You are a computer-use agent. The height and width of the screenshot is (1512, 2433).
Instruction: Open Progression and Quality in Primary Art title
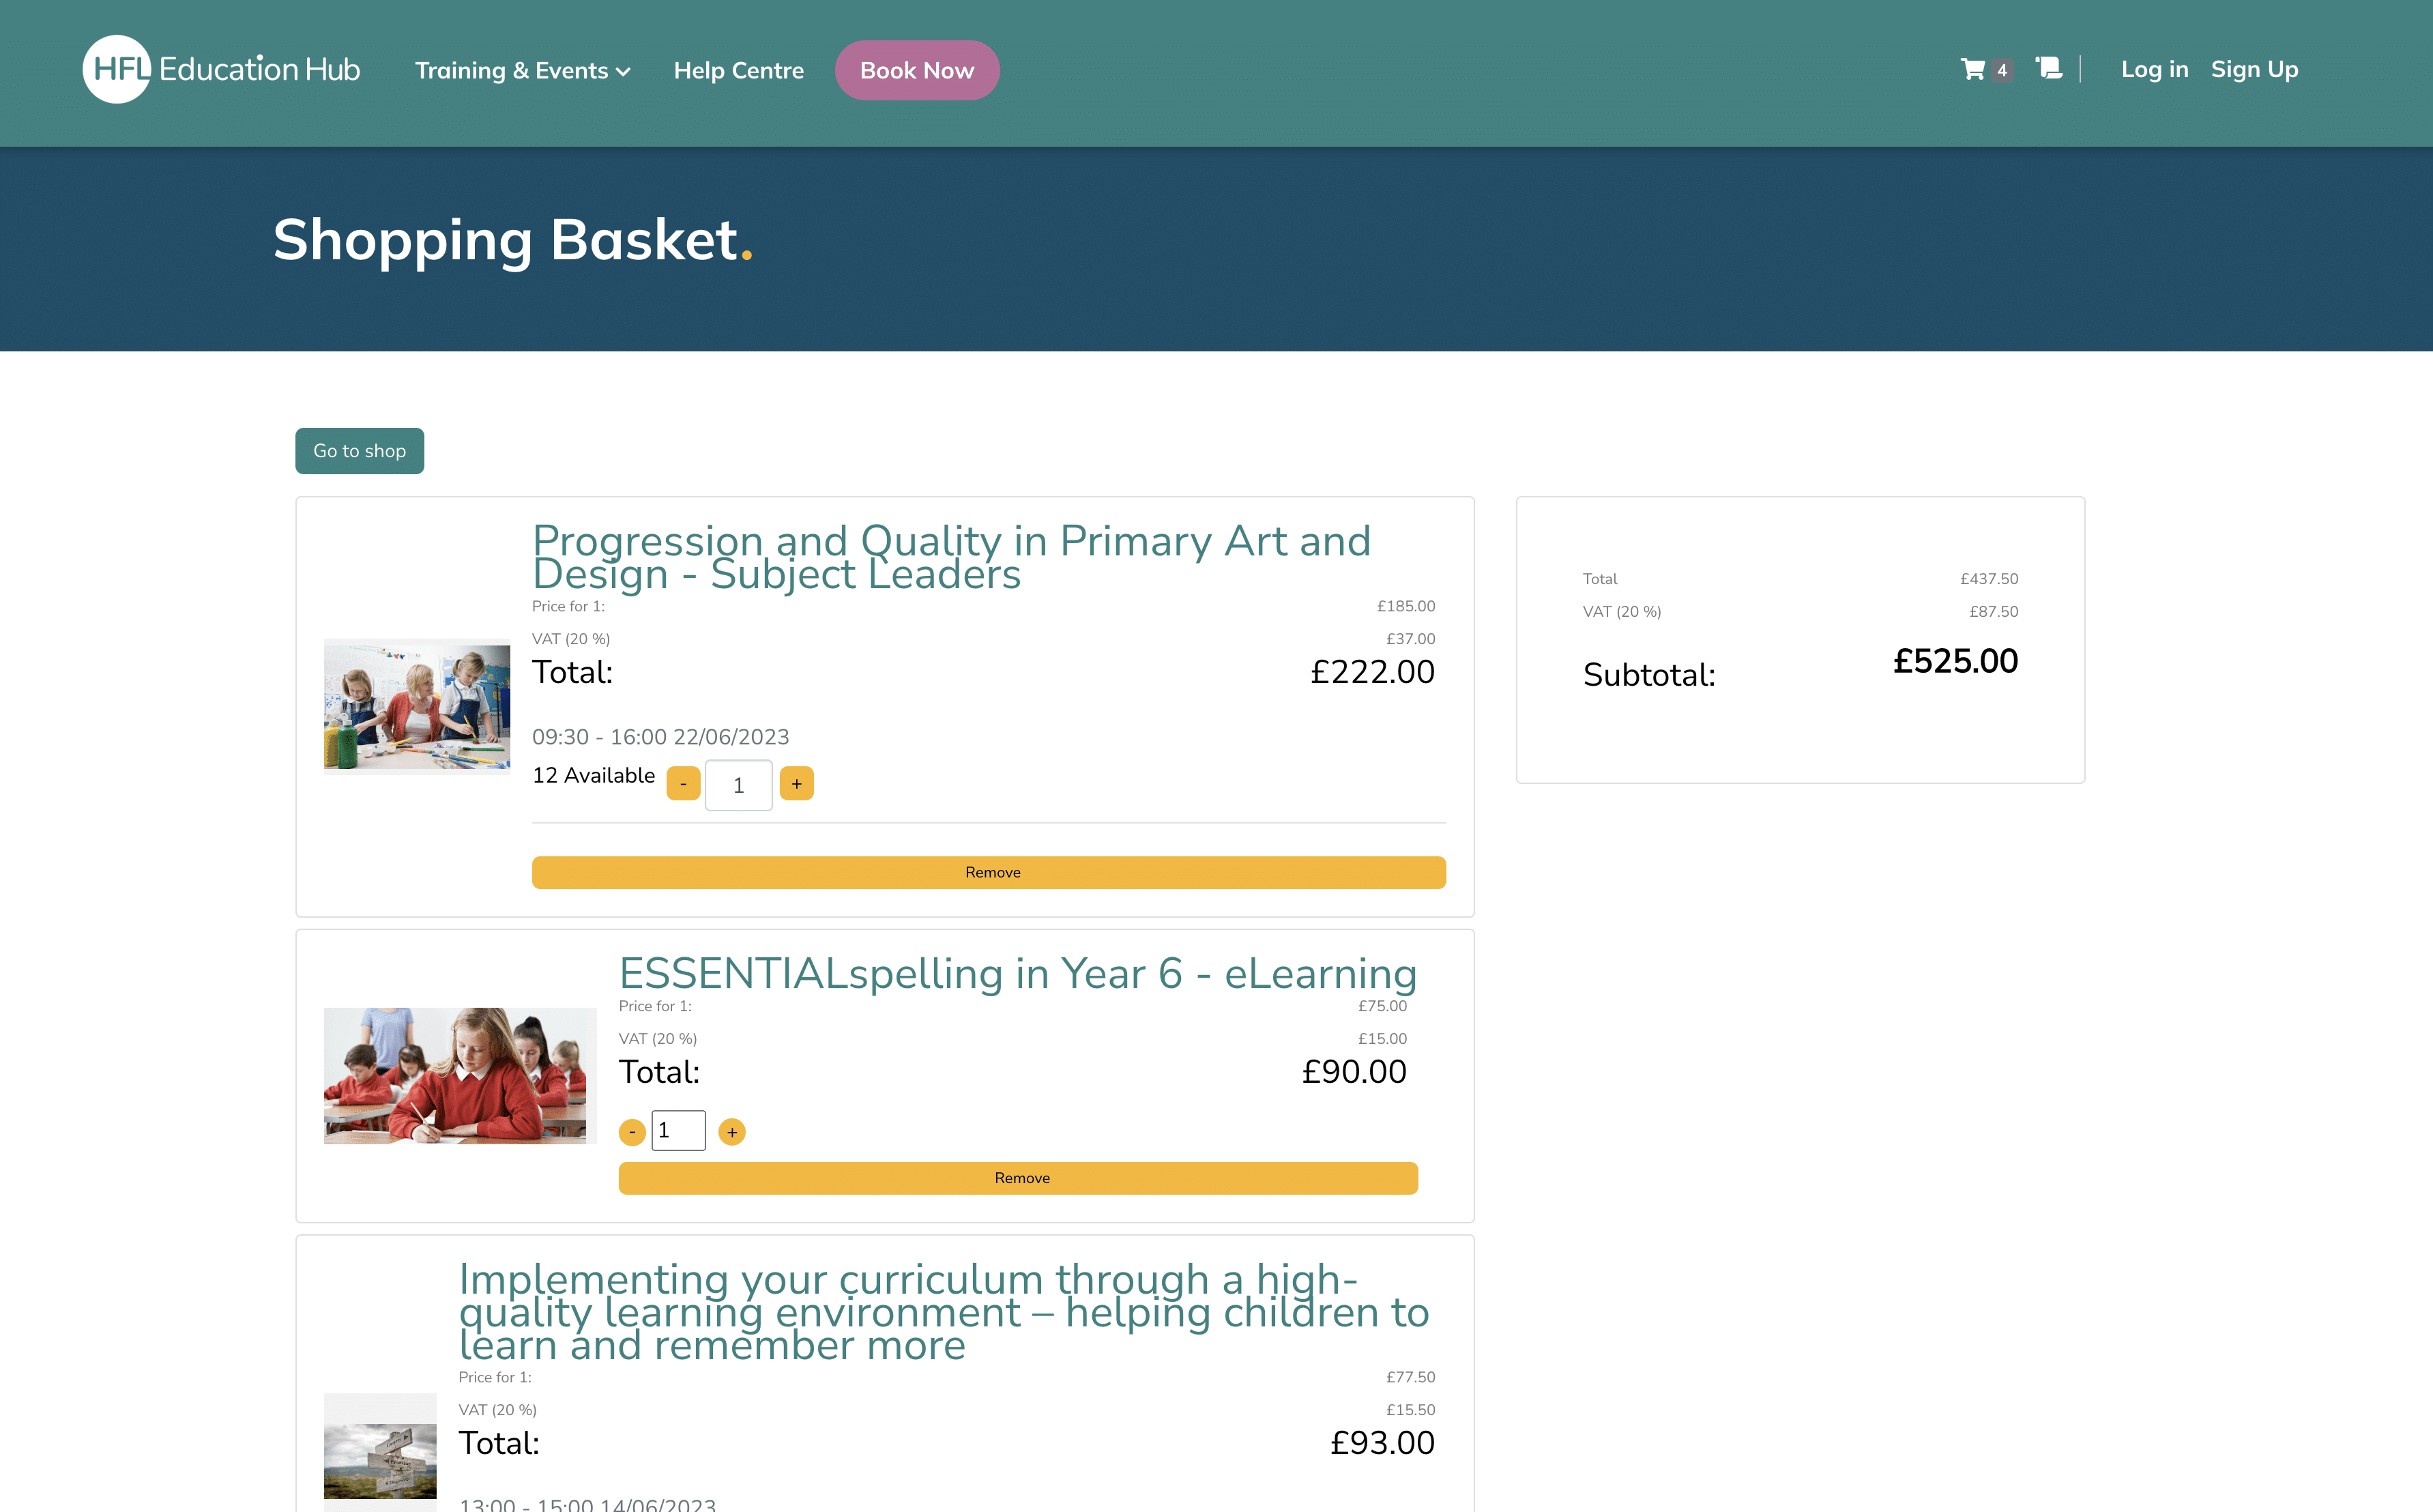950,557
